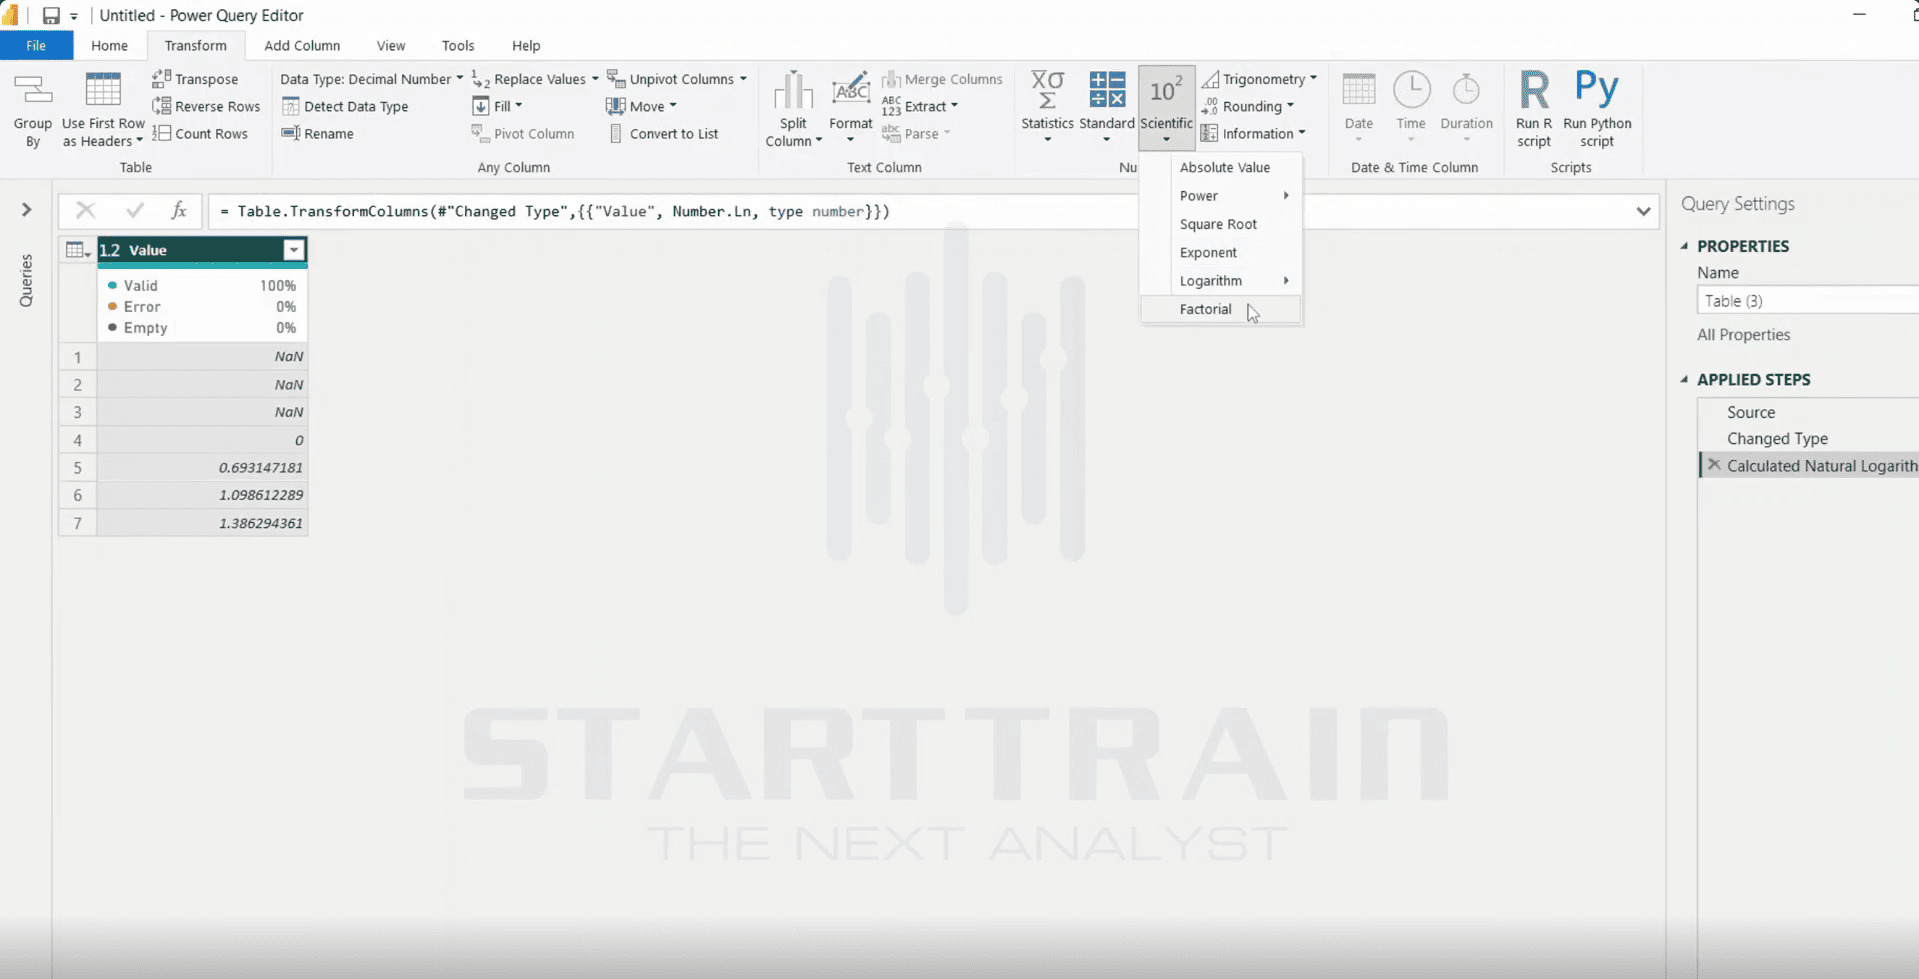
Task: Click the formula bar text
Action: point(554,211)
